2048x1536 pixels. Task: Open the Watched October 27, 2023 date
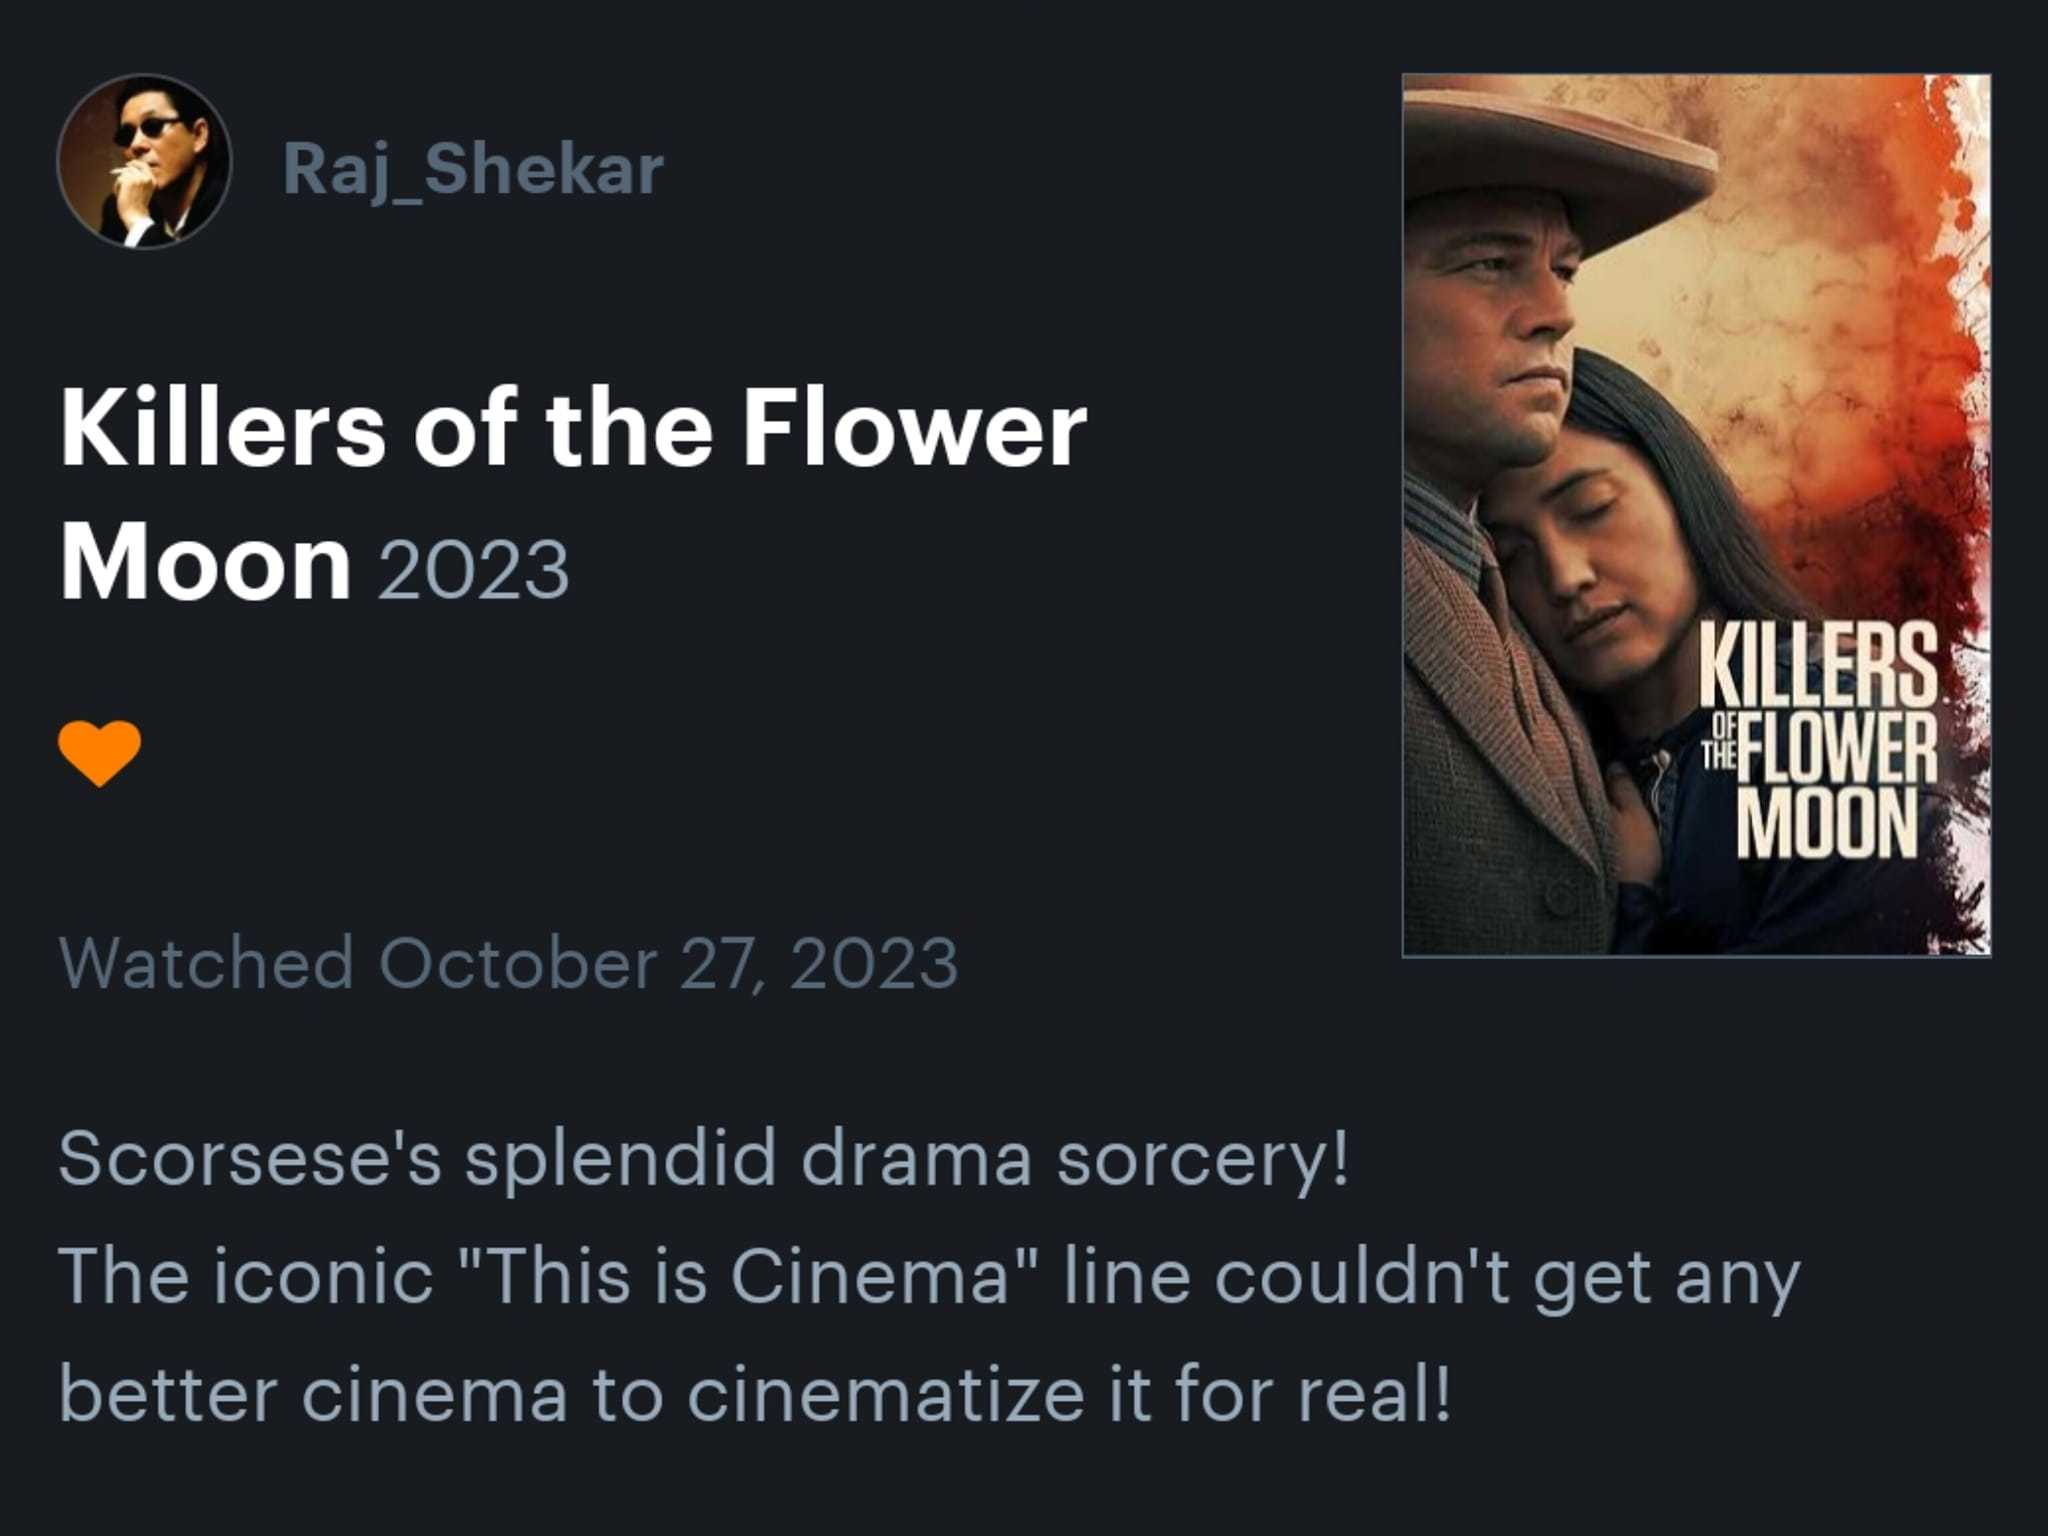[508, 963]
